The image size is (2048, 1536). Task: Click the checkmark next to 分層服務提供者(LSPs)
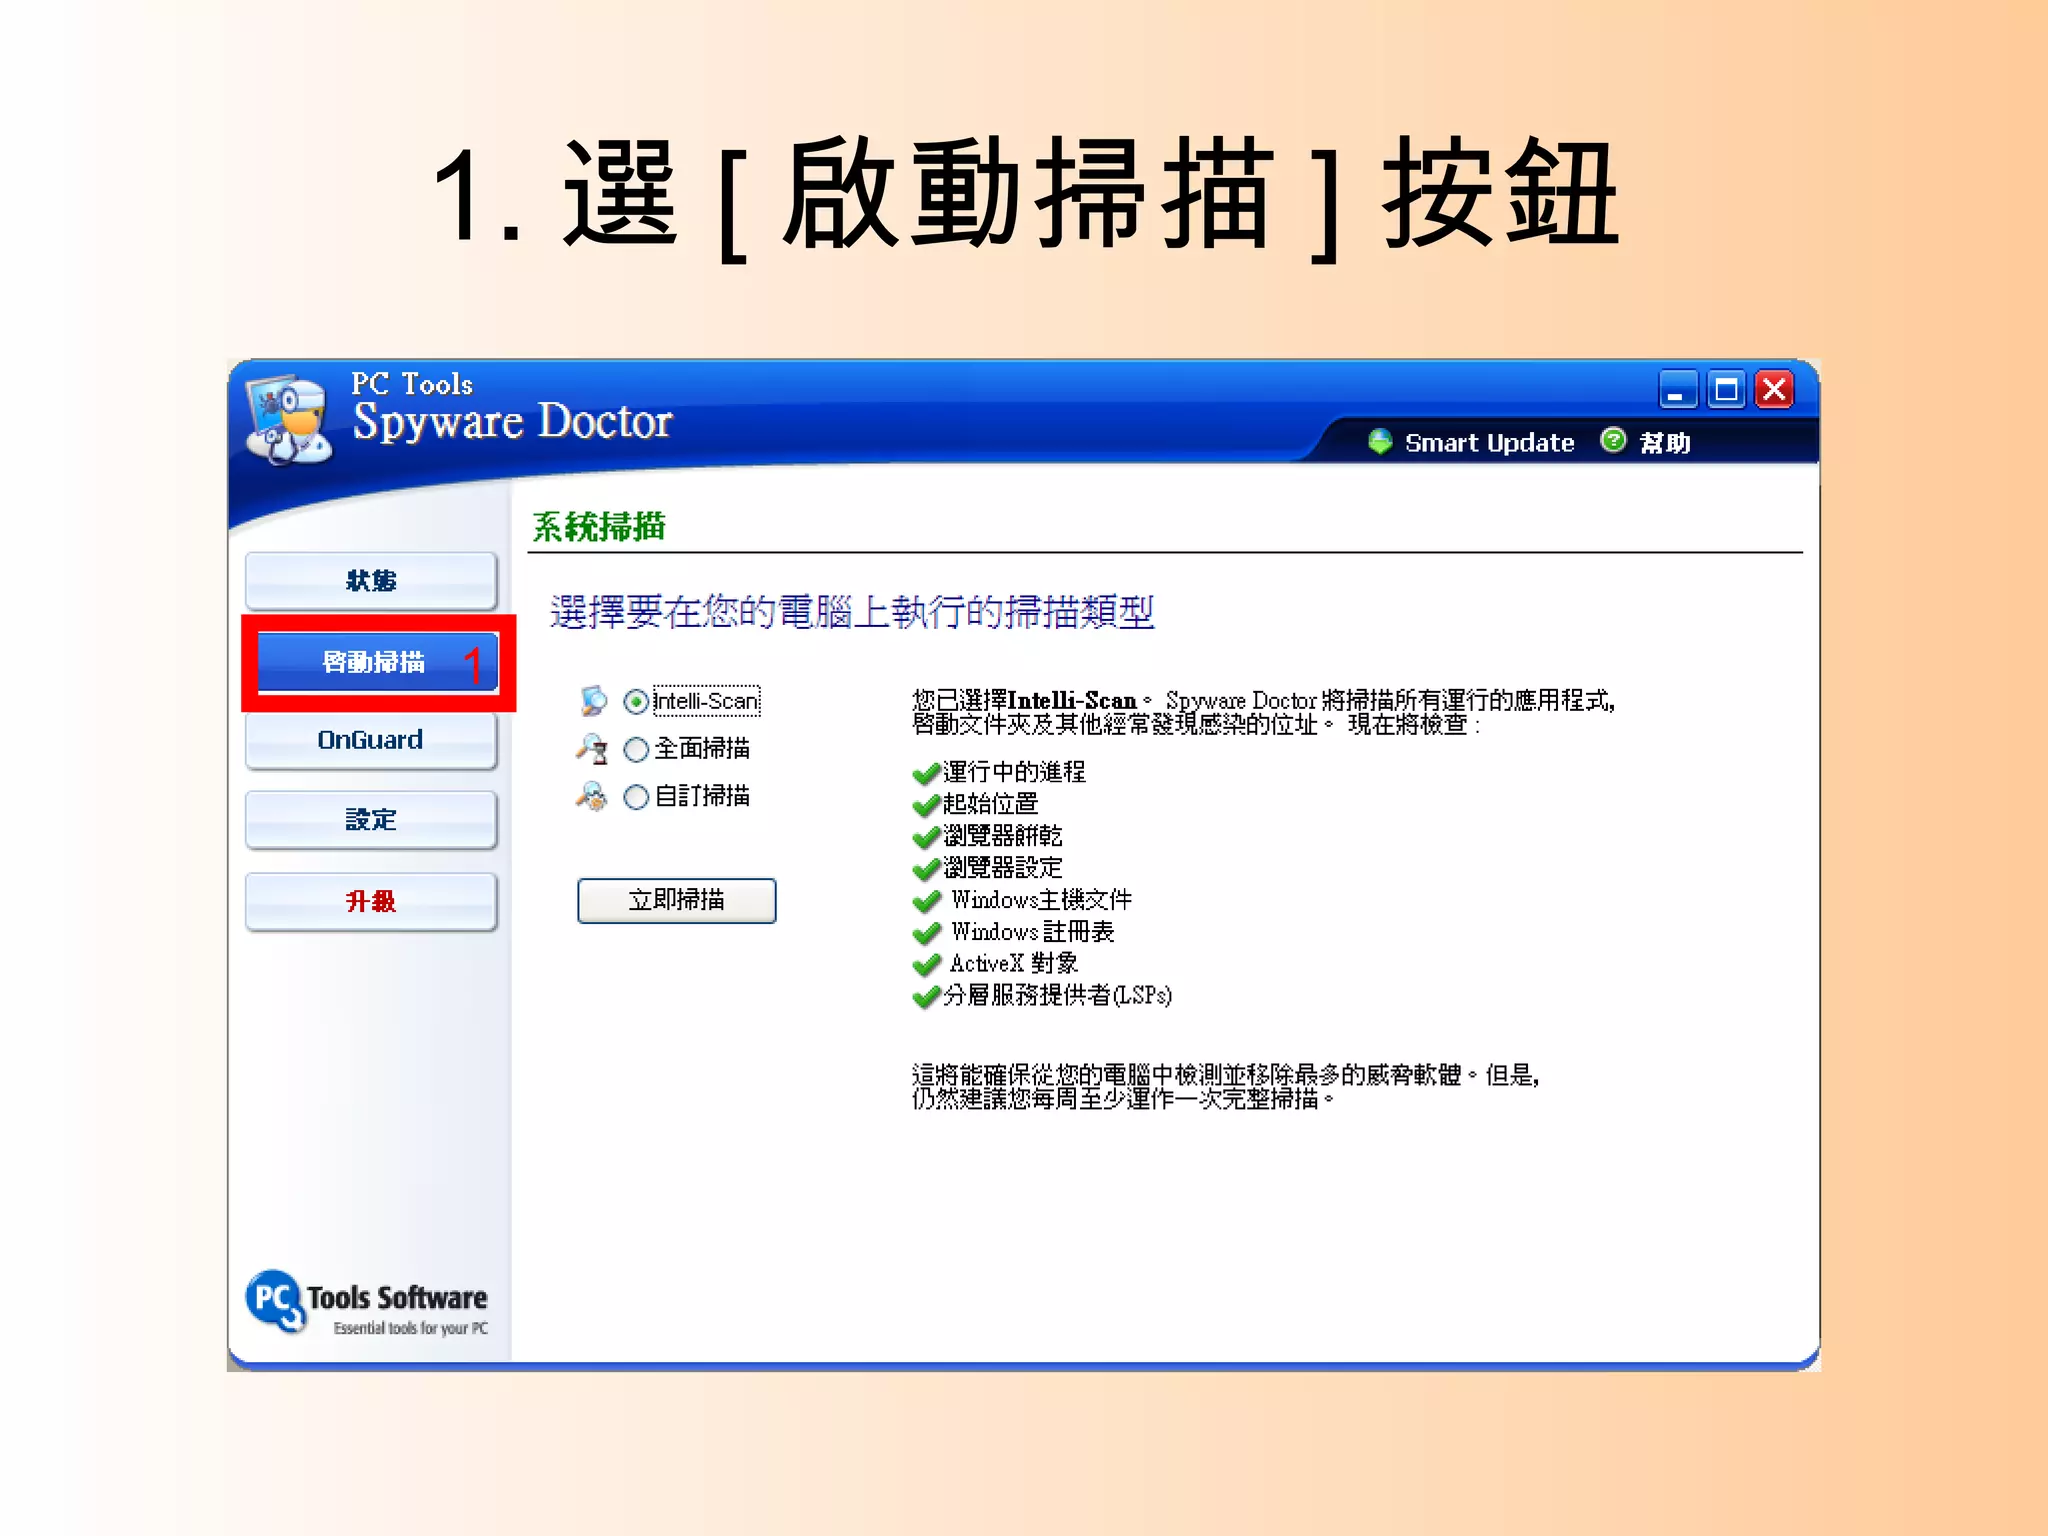[x=927, y=997]
